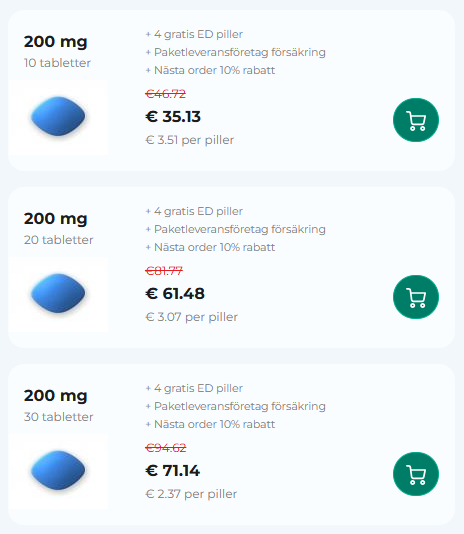Image resolution: width=464 pixels, height=534 pixels.
Task: Click the 20 tabletter label
Action: pos(58,240)
